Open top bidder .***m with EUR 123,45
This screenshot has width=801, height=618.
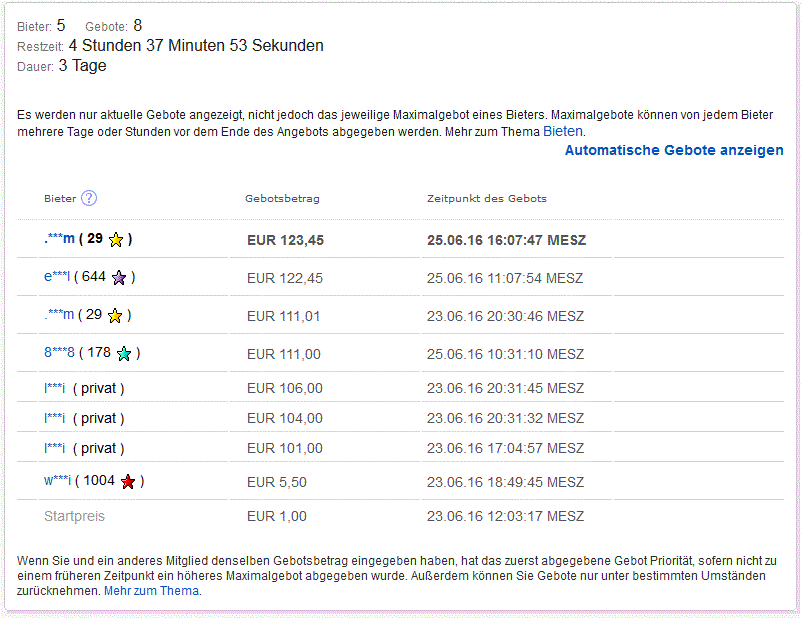(59, 239)
